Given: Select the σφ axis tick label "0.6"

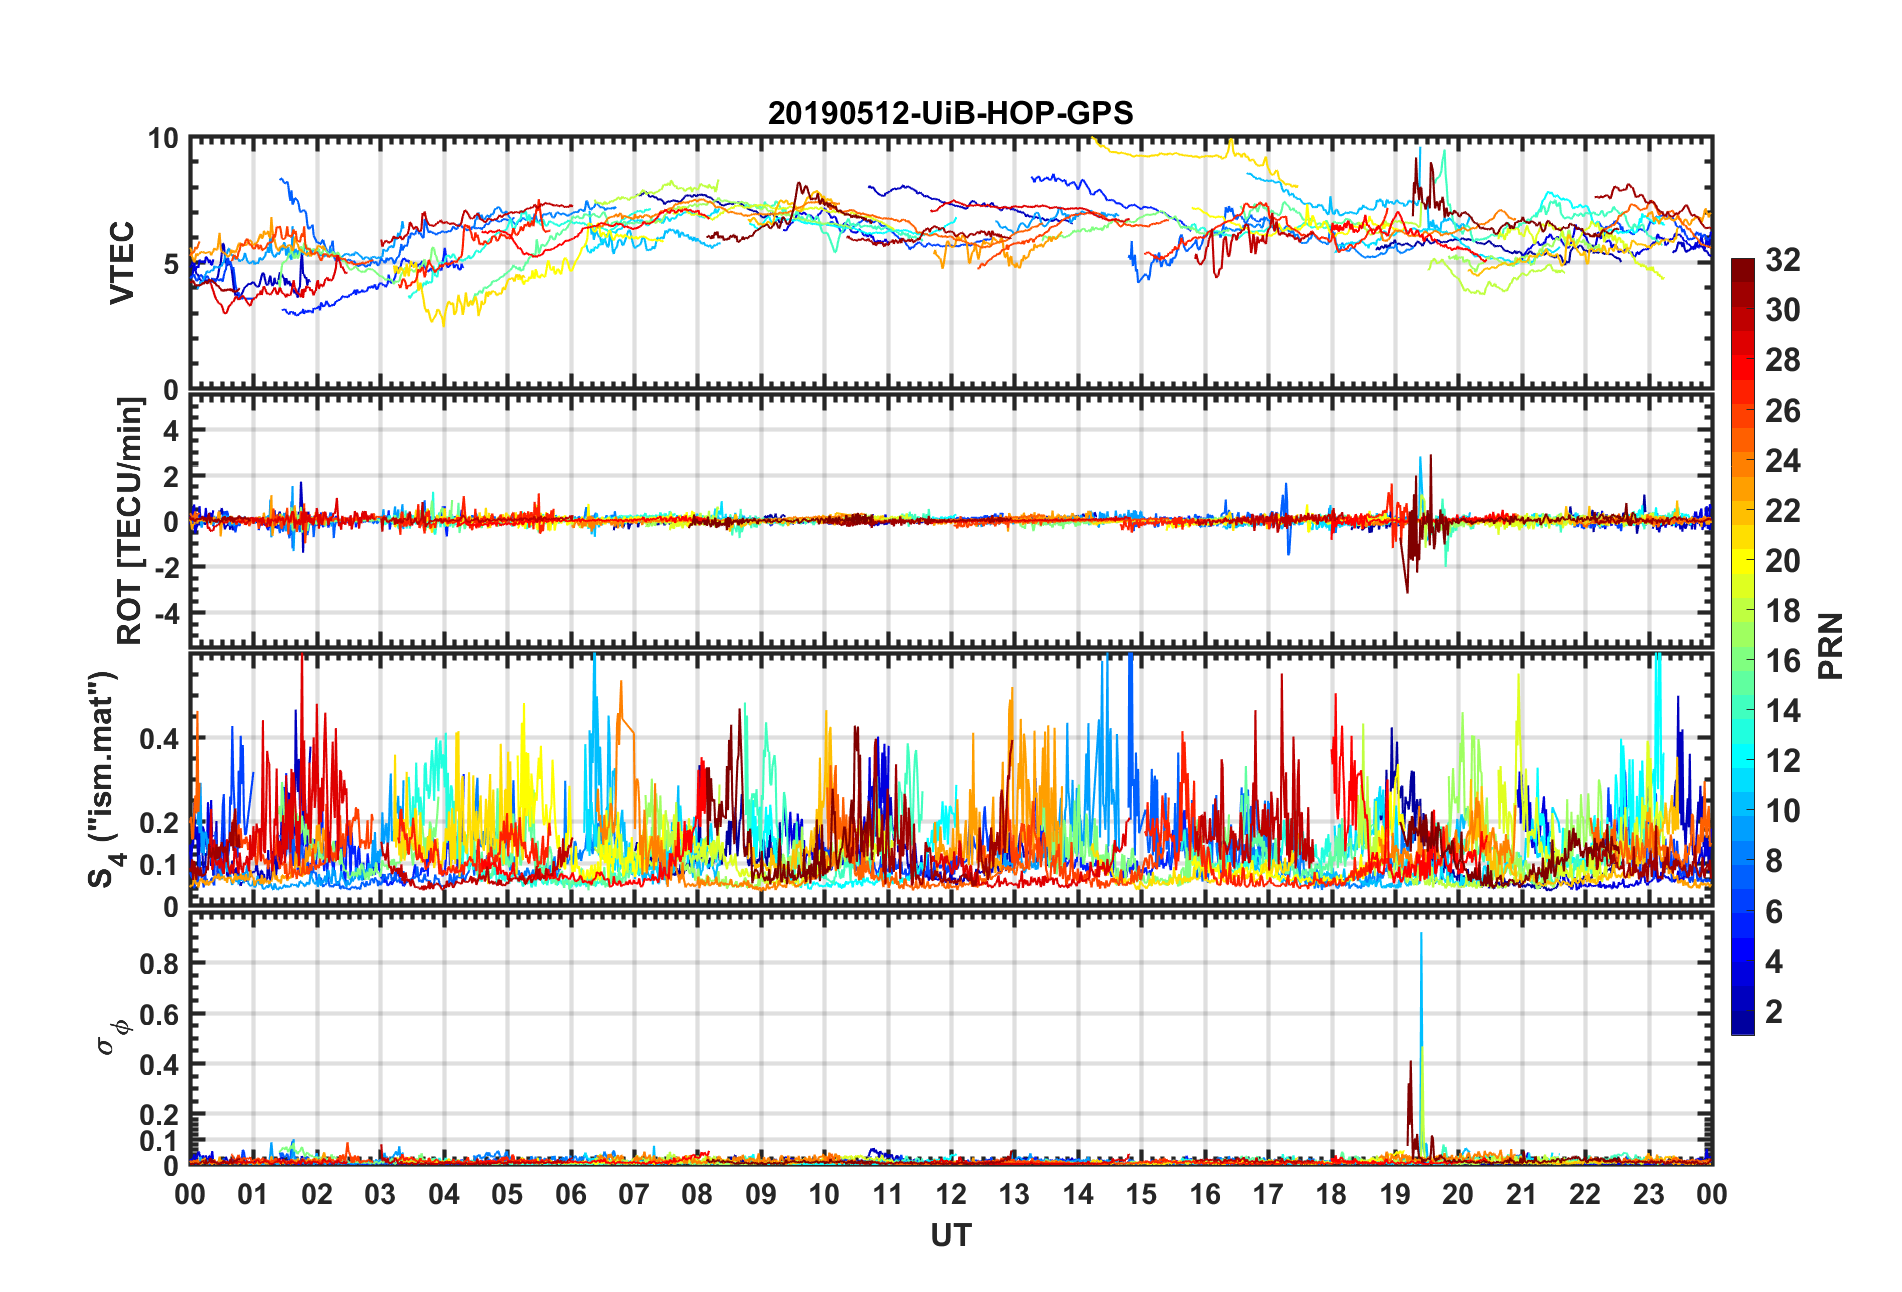Looking at the screenshot, I should pyautogui.click(x=159, y=1014).
